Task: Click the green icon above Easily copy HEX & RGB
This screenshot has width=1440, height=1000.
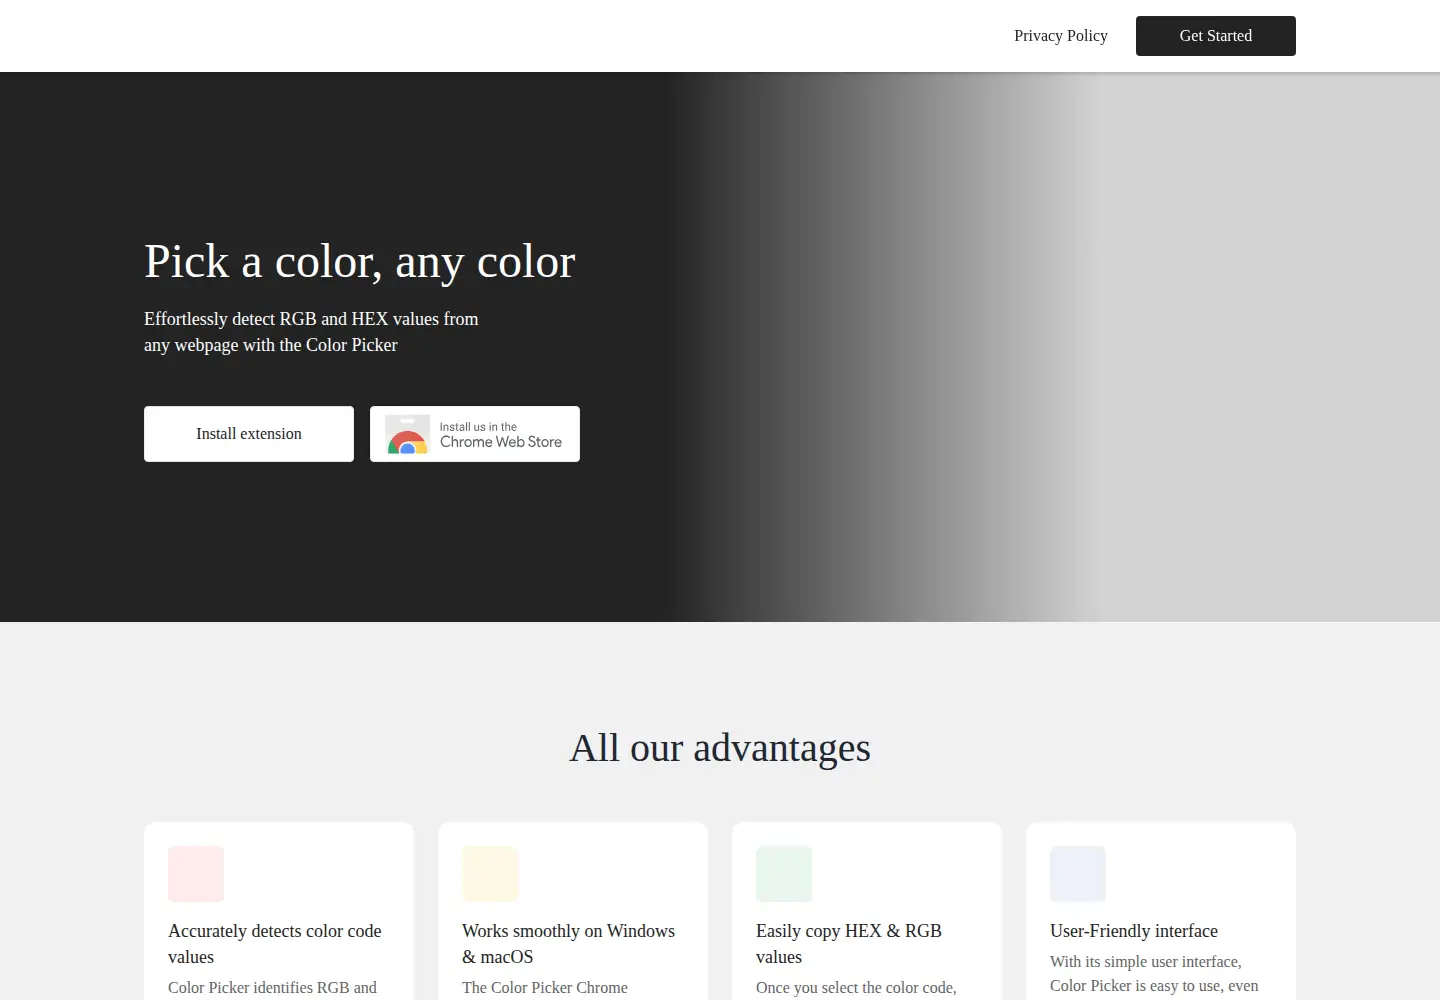Action: (x=784, y=874)
